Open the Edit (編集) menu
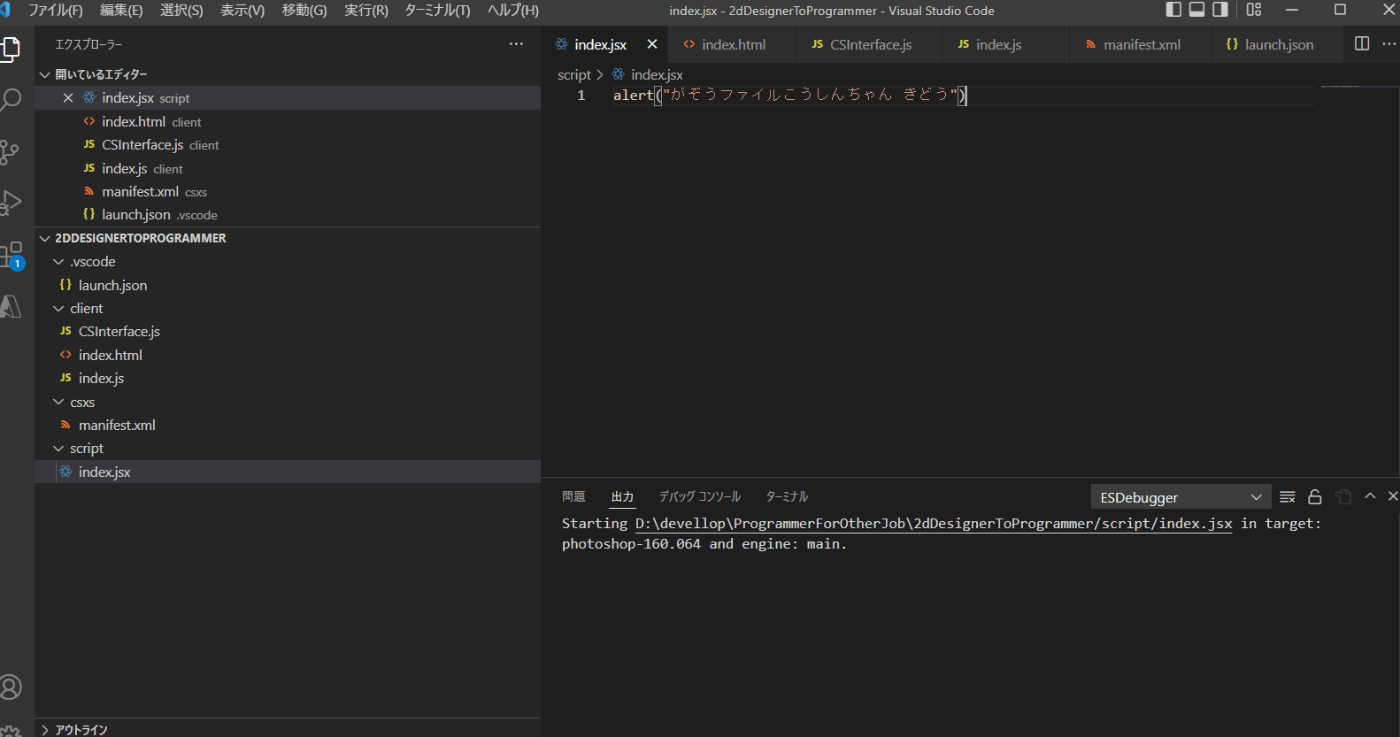 (121, 10)
